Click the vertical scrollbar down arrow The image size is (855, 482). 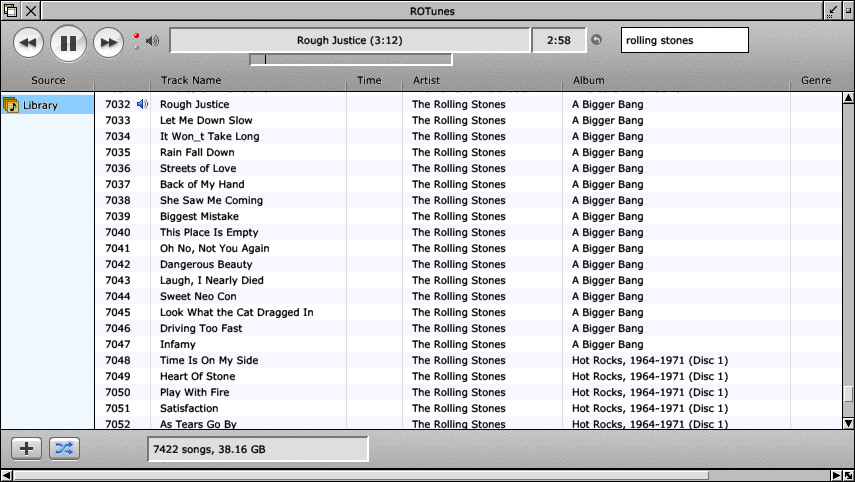[x=848, y=423]
